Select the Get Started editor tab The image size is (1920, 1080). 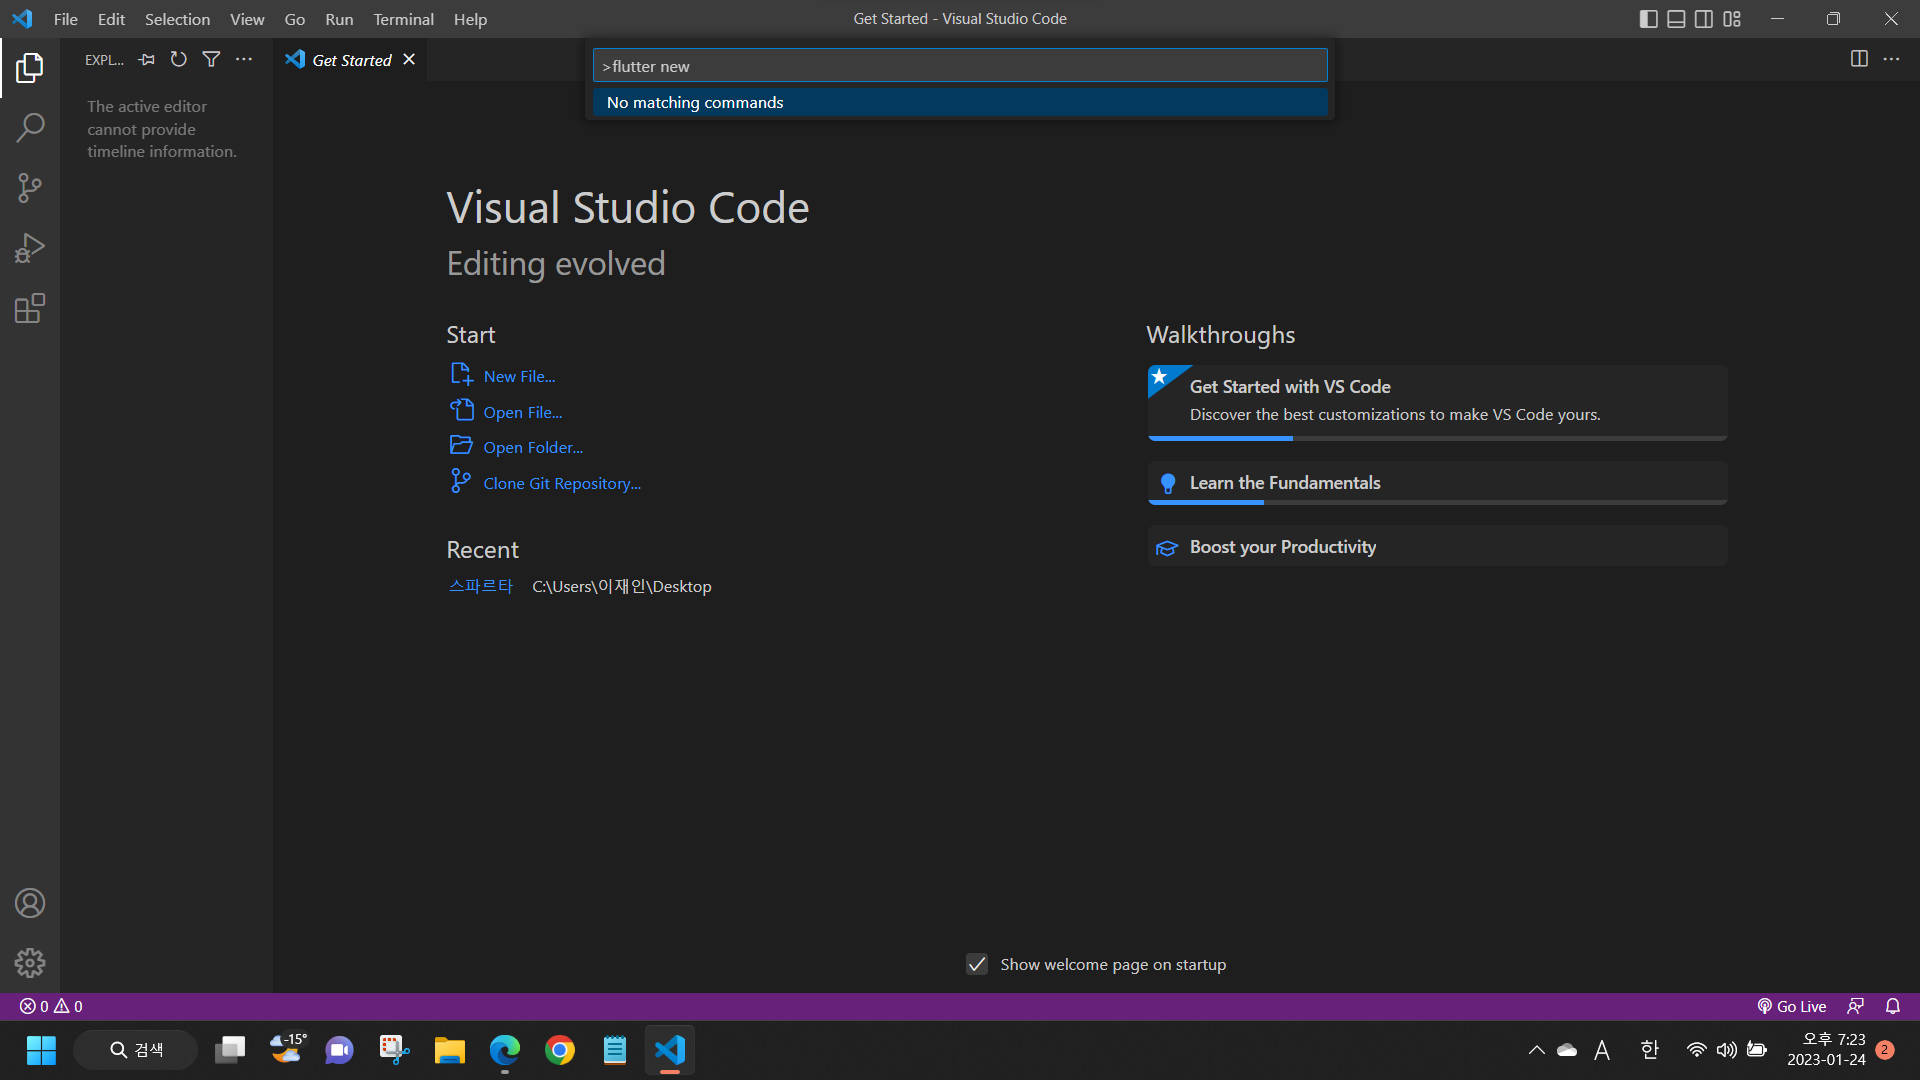[351, 60]
